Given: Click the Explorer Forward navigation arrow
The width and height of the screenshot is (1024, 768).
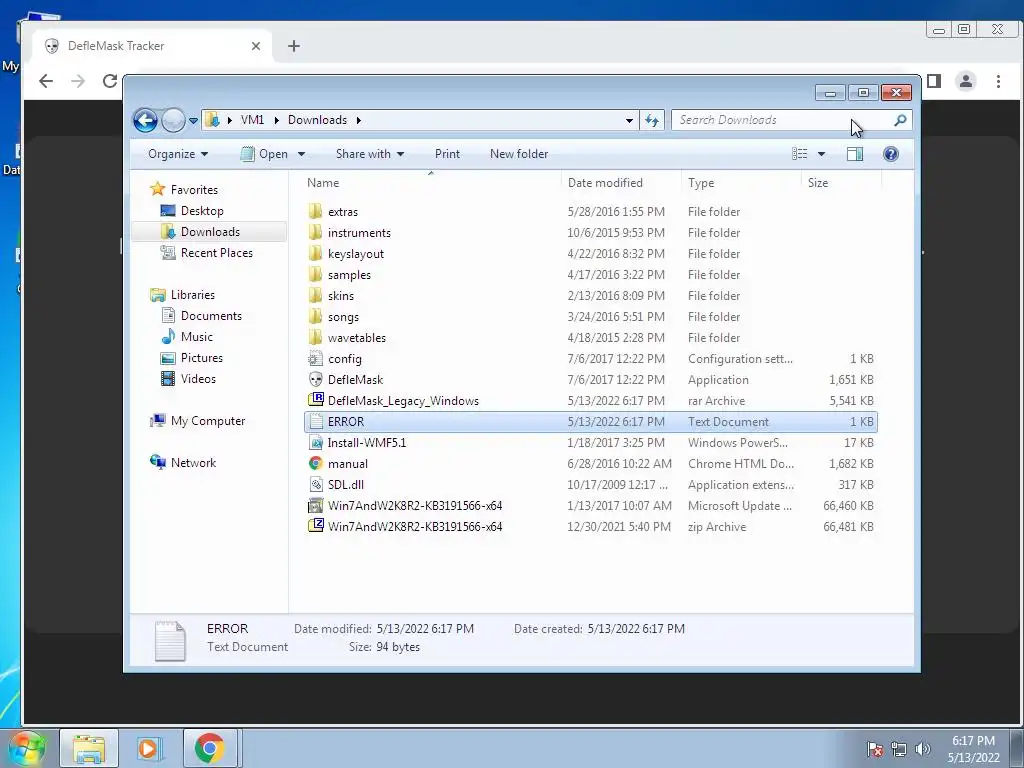Looking at the screenshot, I should (173, 120).
